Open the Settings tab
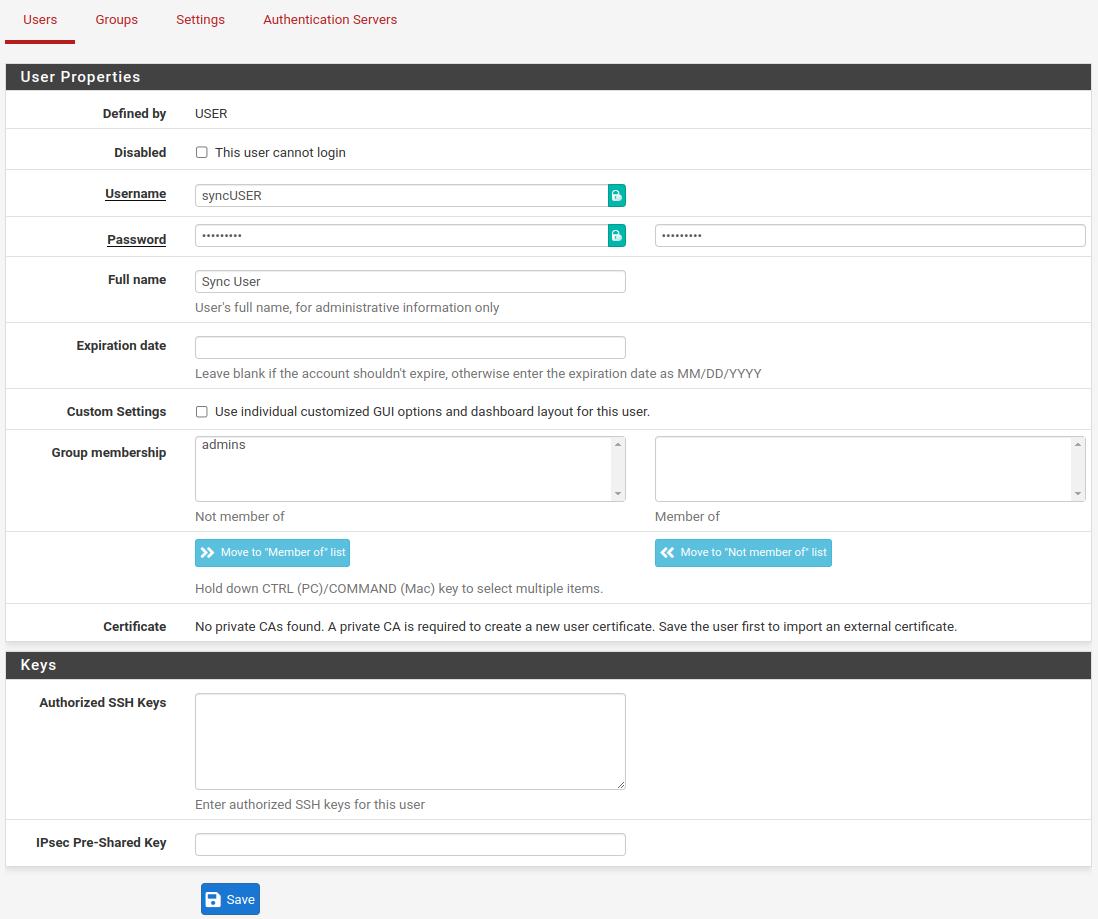Screen dimensions: 1098x919 200,20
